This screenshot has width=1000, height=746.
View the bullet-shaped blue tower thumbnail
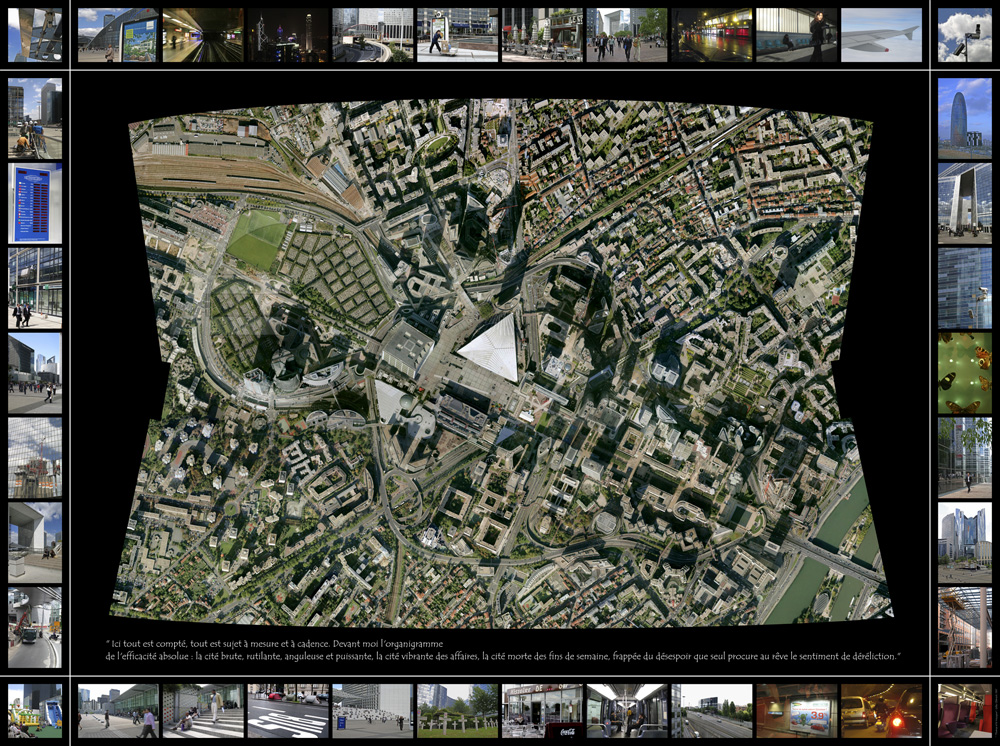(x=965, y=119)
